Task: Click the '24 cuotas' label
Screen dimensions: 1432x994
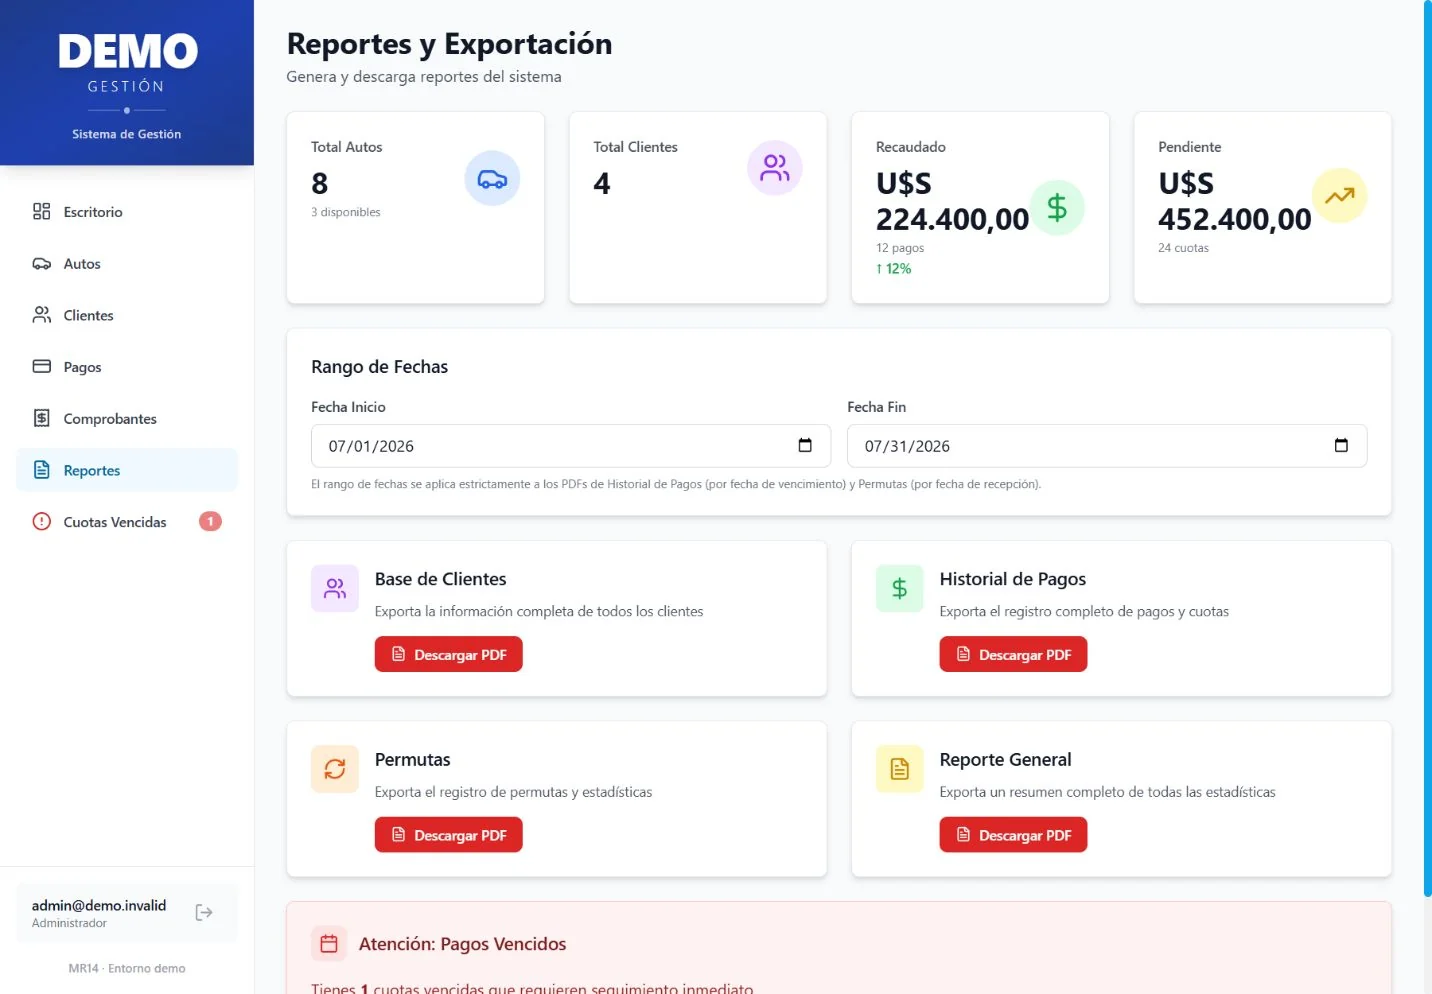Action: click(x=1183, y=248)
